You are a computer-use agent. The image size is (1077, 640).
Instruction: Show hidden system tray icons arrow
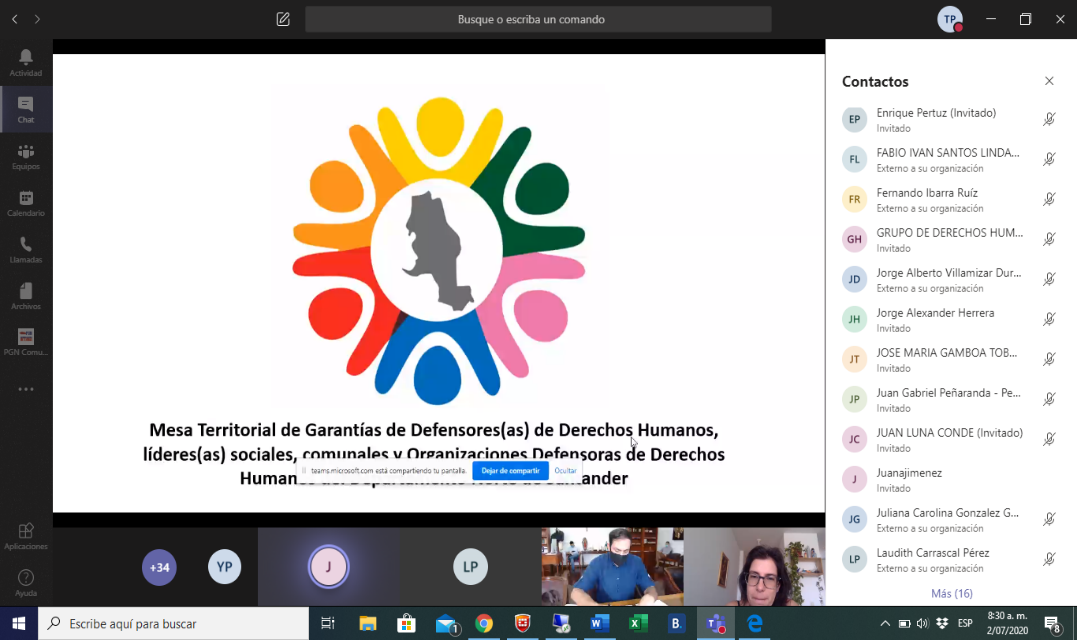[x=885, y=624]
